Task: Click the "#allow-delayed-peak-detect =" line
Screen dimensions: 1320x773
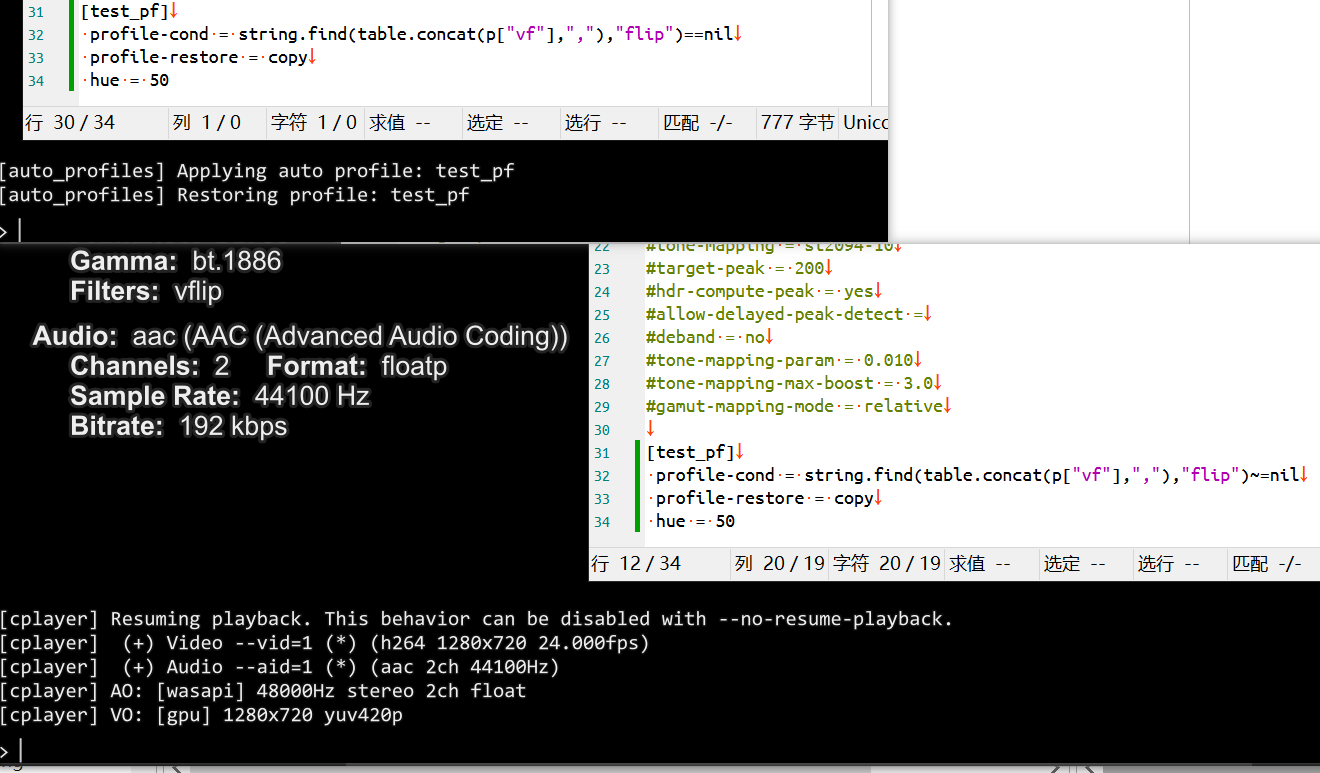Action: [789, 315]
